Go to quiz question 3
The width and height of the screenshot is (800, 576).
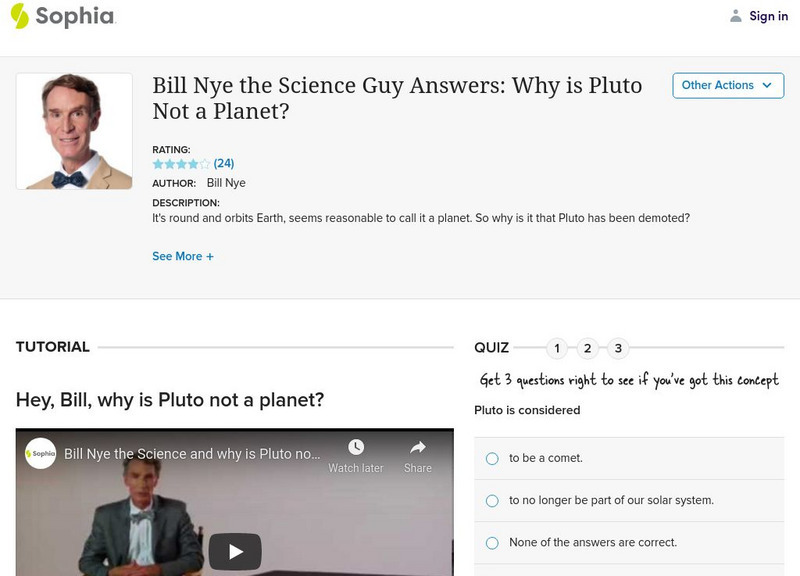[x=618, y=349]
